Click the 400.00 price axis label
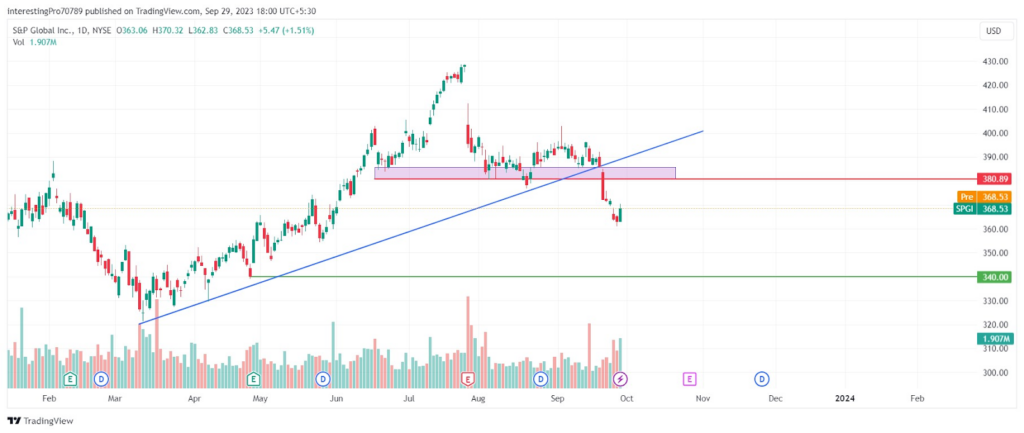 993,133
